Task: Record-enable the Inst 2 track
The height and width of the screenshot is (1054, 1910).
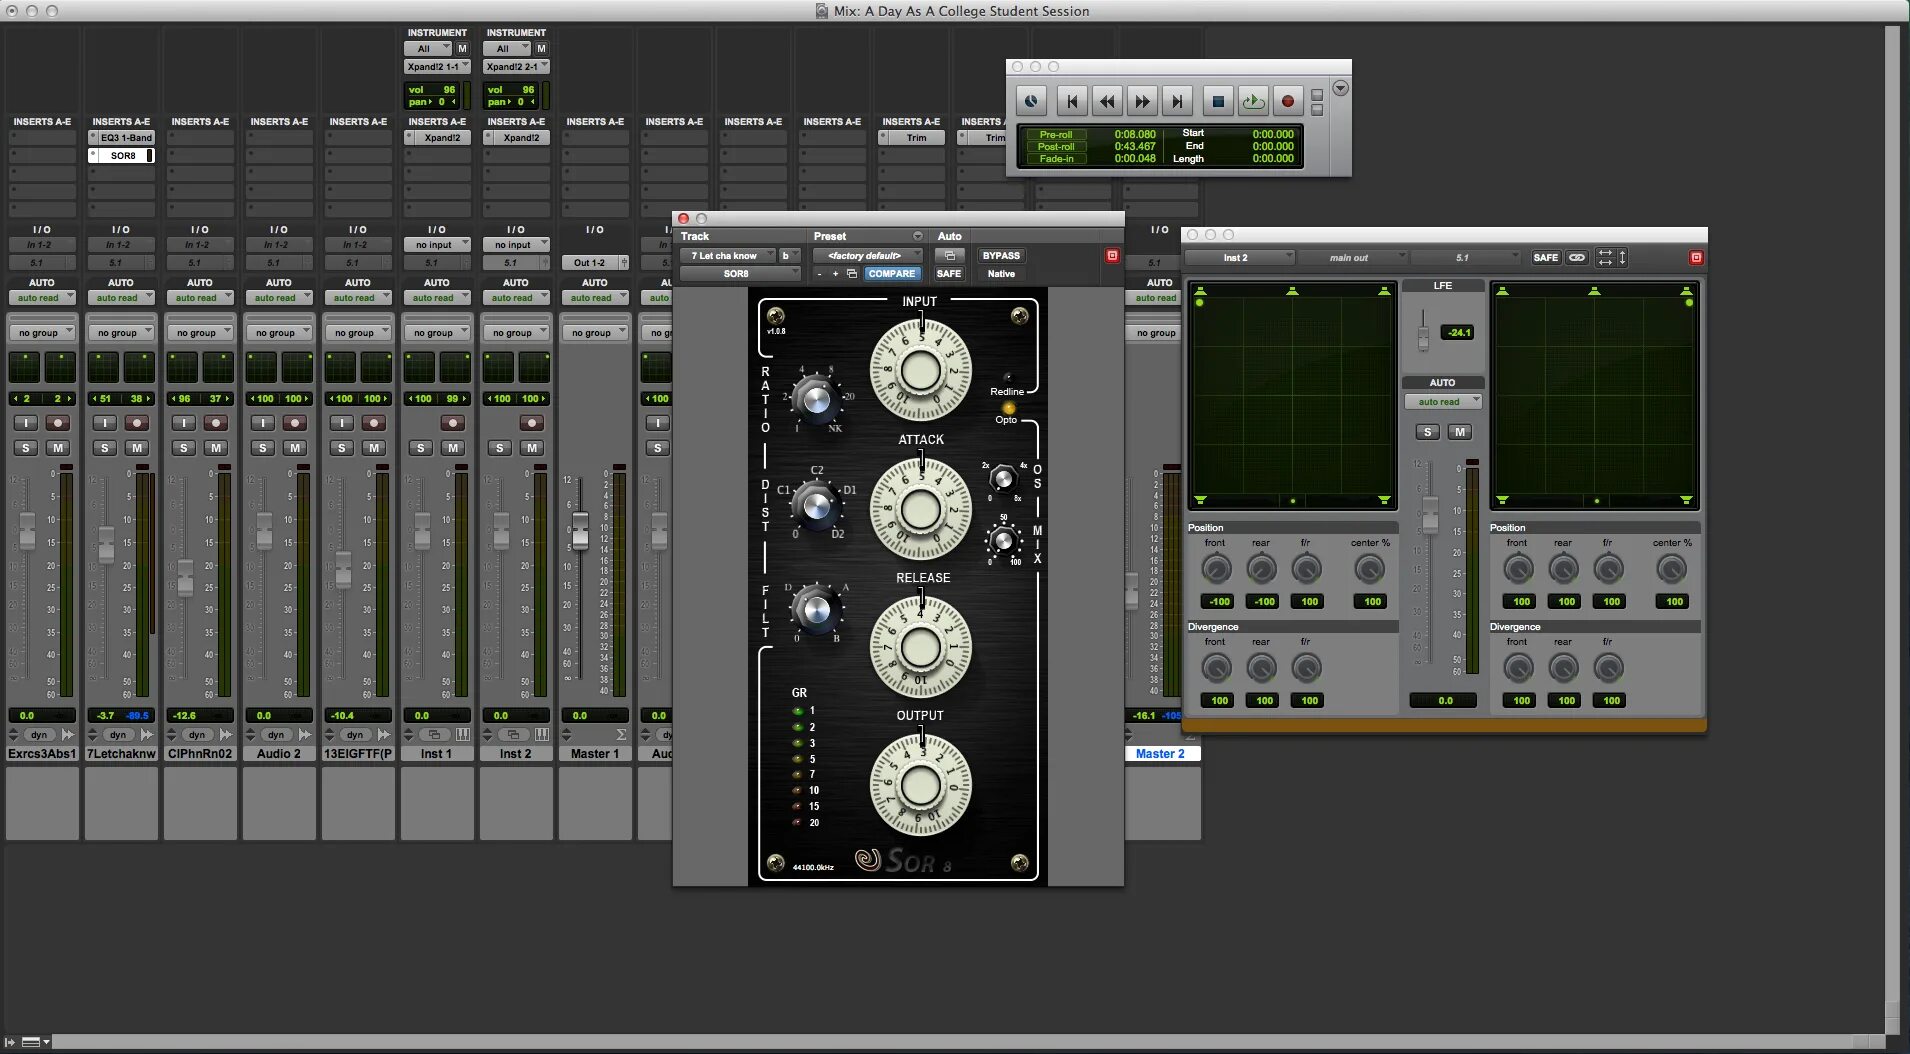Action: (532, 423)
